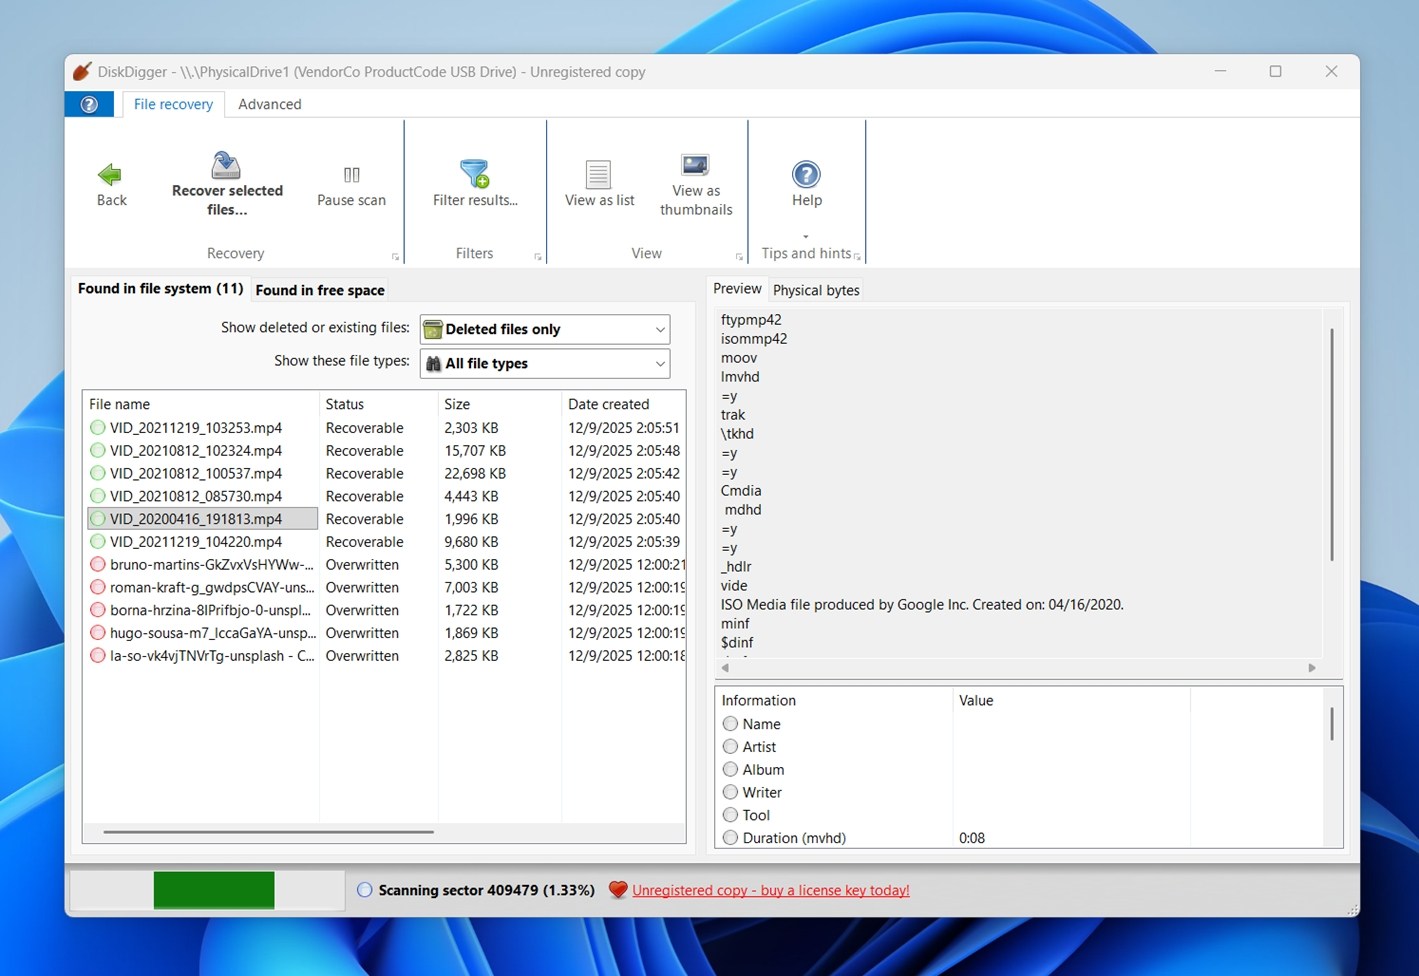Click the buy a license key link
This screenshot has width=1419, height=976.
[771, 889]
